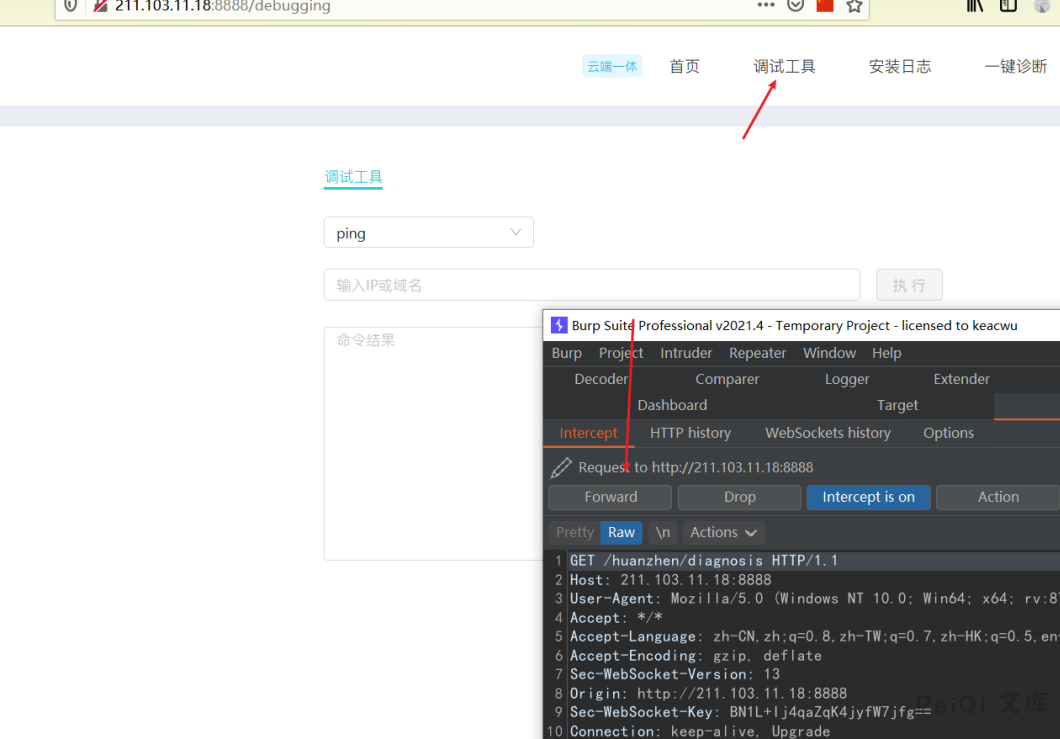This screenshot has height=739, width=1060.
Task: Click the Burp Suite lightning logo icon
Action: pos(559,325)
